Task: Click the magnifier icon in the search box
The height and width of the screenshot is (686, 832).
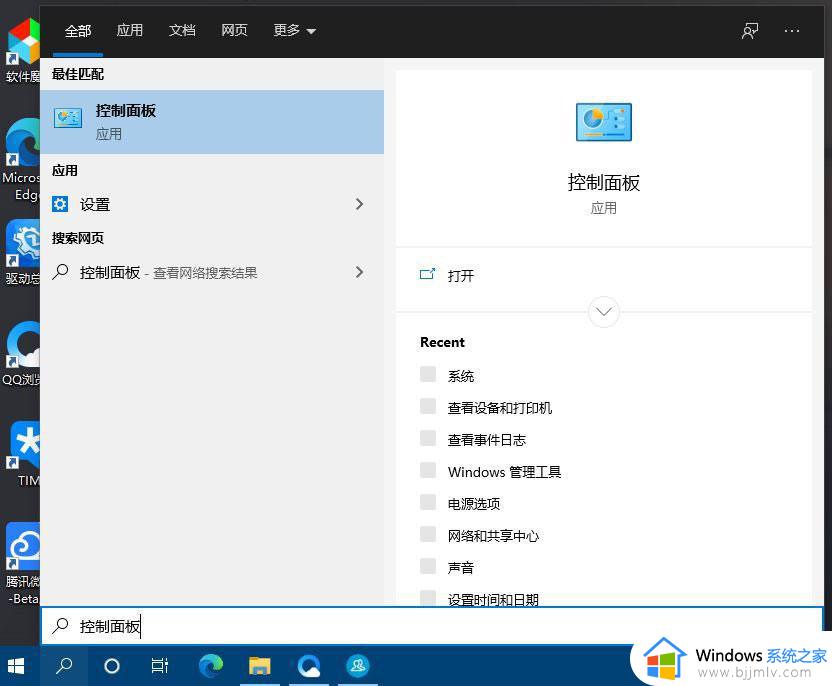Action: coord(60,626)
